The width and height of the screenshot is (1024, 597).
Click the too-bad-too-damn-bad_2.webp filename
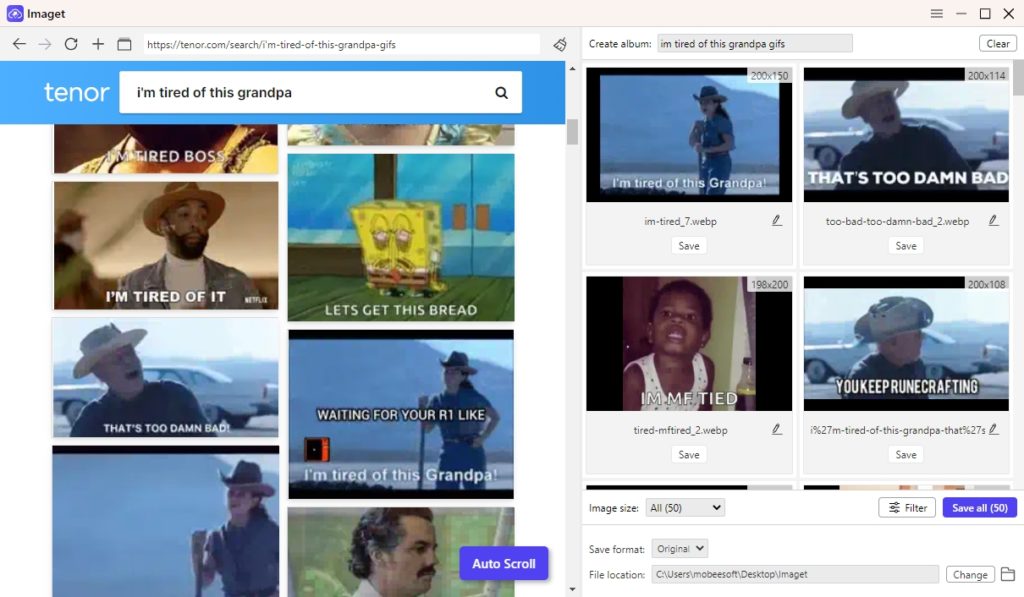[897, 221]
